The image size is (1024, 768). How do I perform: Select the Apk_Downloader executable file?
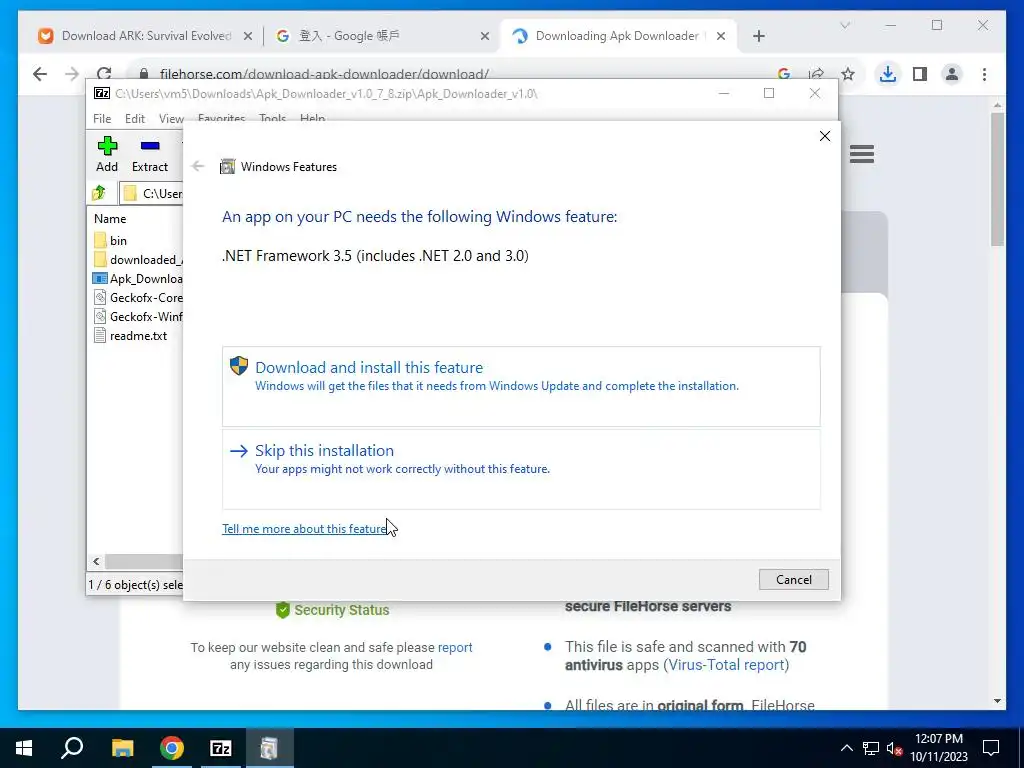click(137, 278)
